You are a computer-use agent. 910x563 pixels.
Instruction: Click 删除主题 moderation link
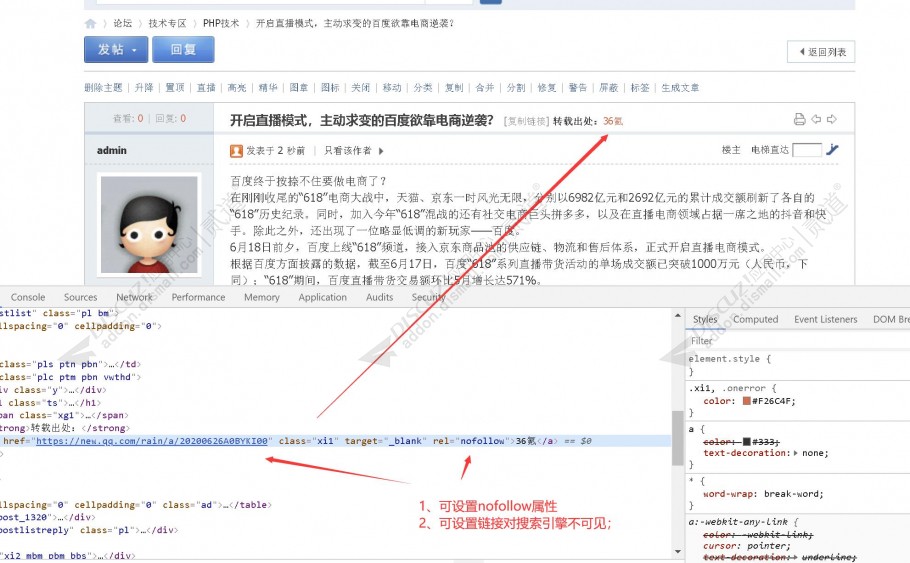coord(103,88)
